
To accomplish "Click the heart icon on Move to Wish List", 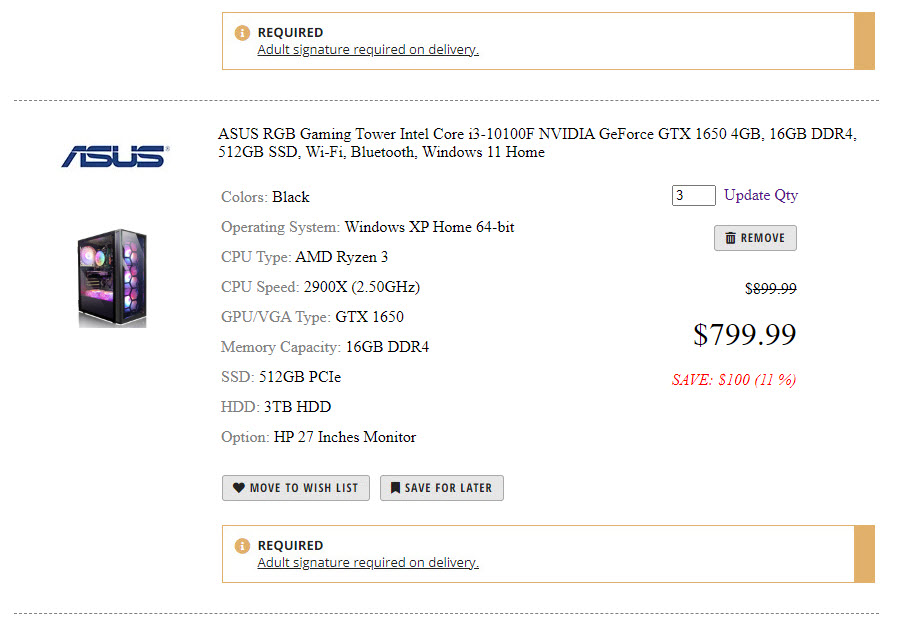I will coord(239,487).
